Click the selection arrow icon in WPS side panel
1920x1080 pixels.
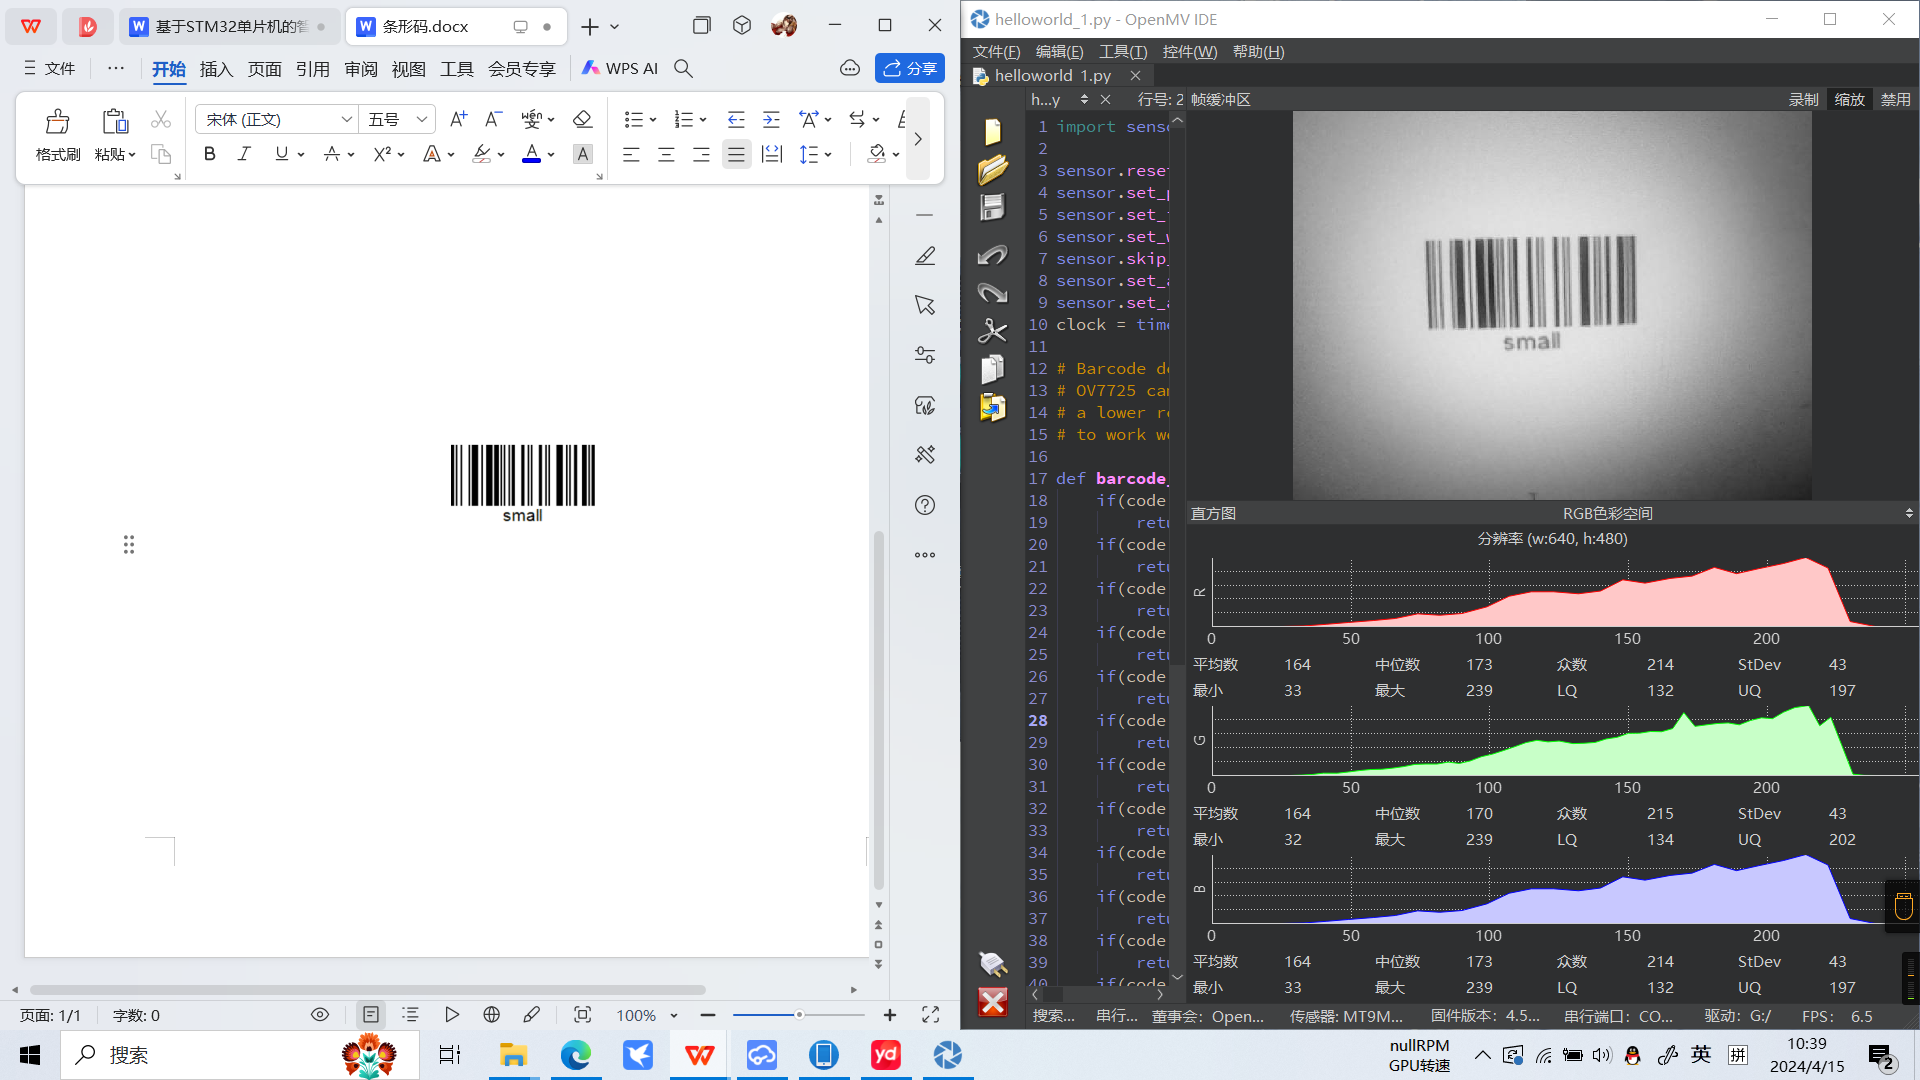coord(925,305)
